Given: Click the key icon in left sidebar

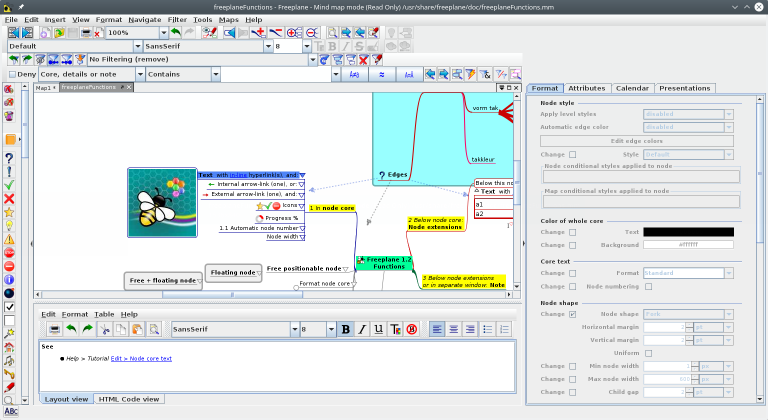Looking at the screenshot, I should 9,374.
